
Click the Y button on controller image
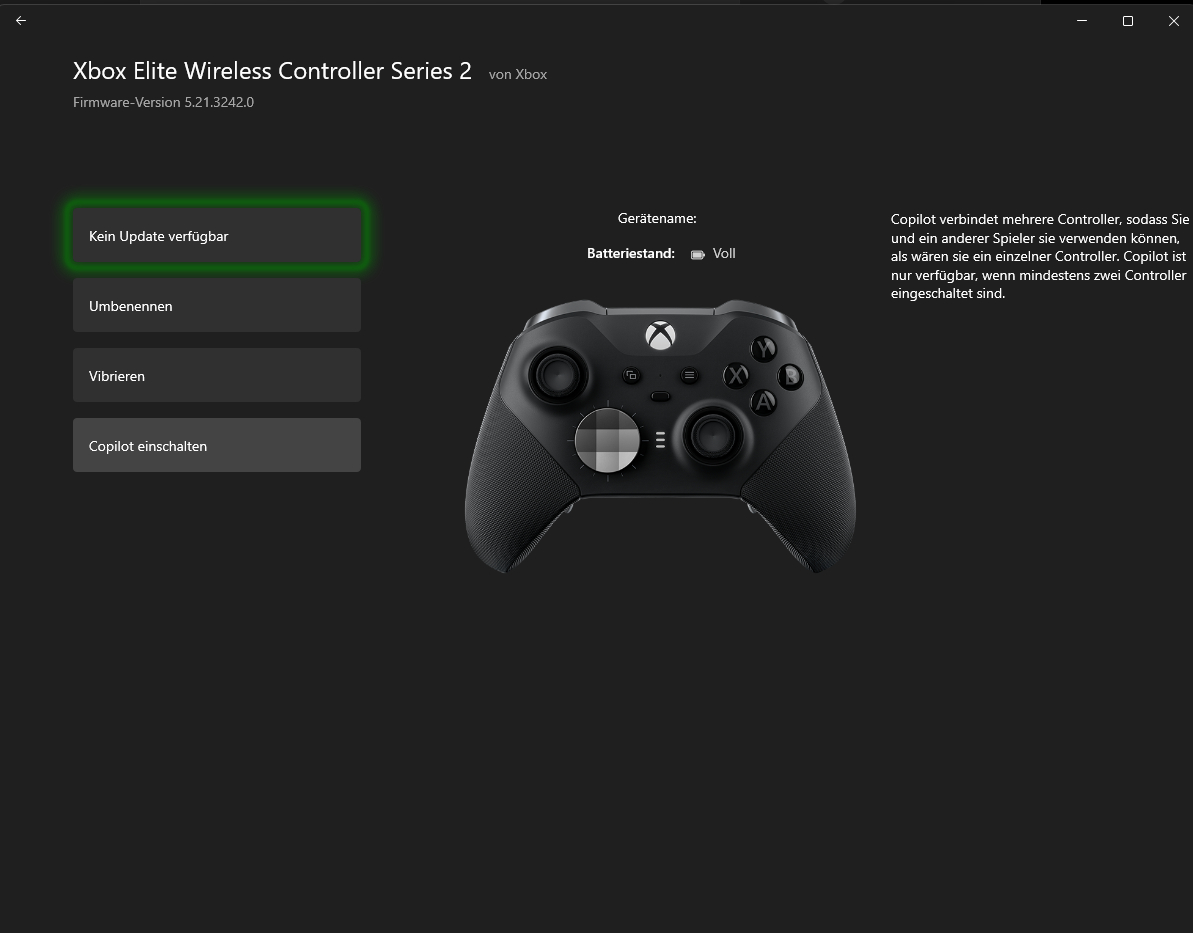(764, 349)
